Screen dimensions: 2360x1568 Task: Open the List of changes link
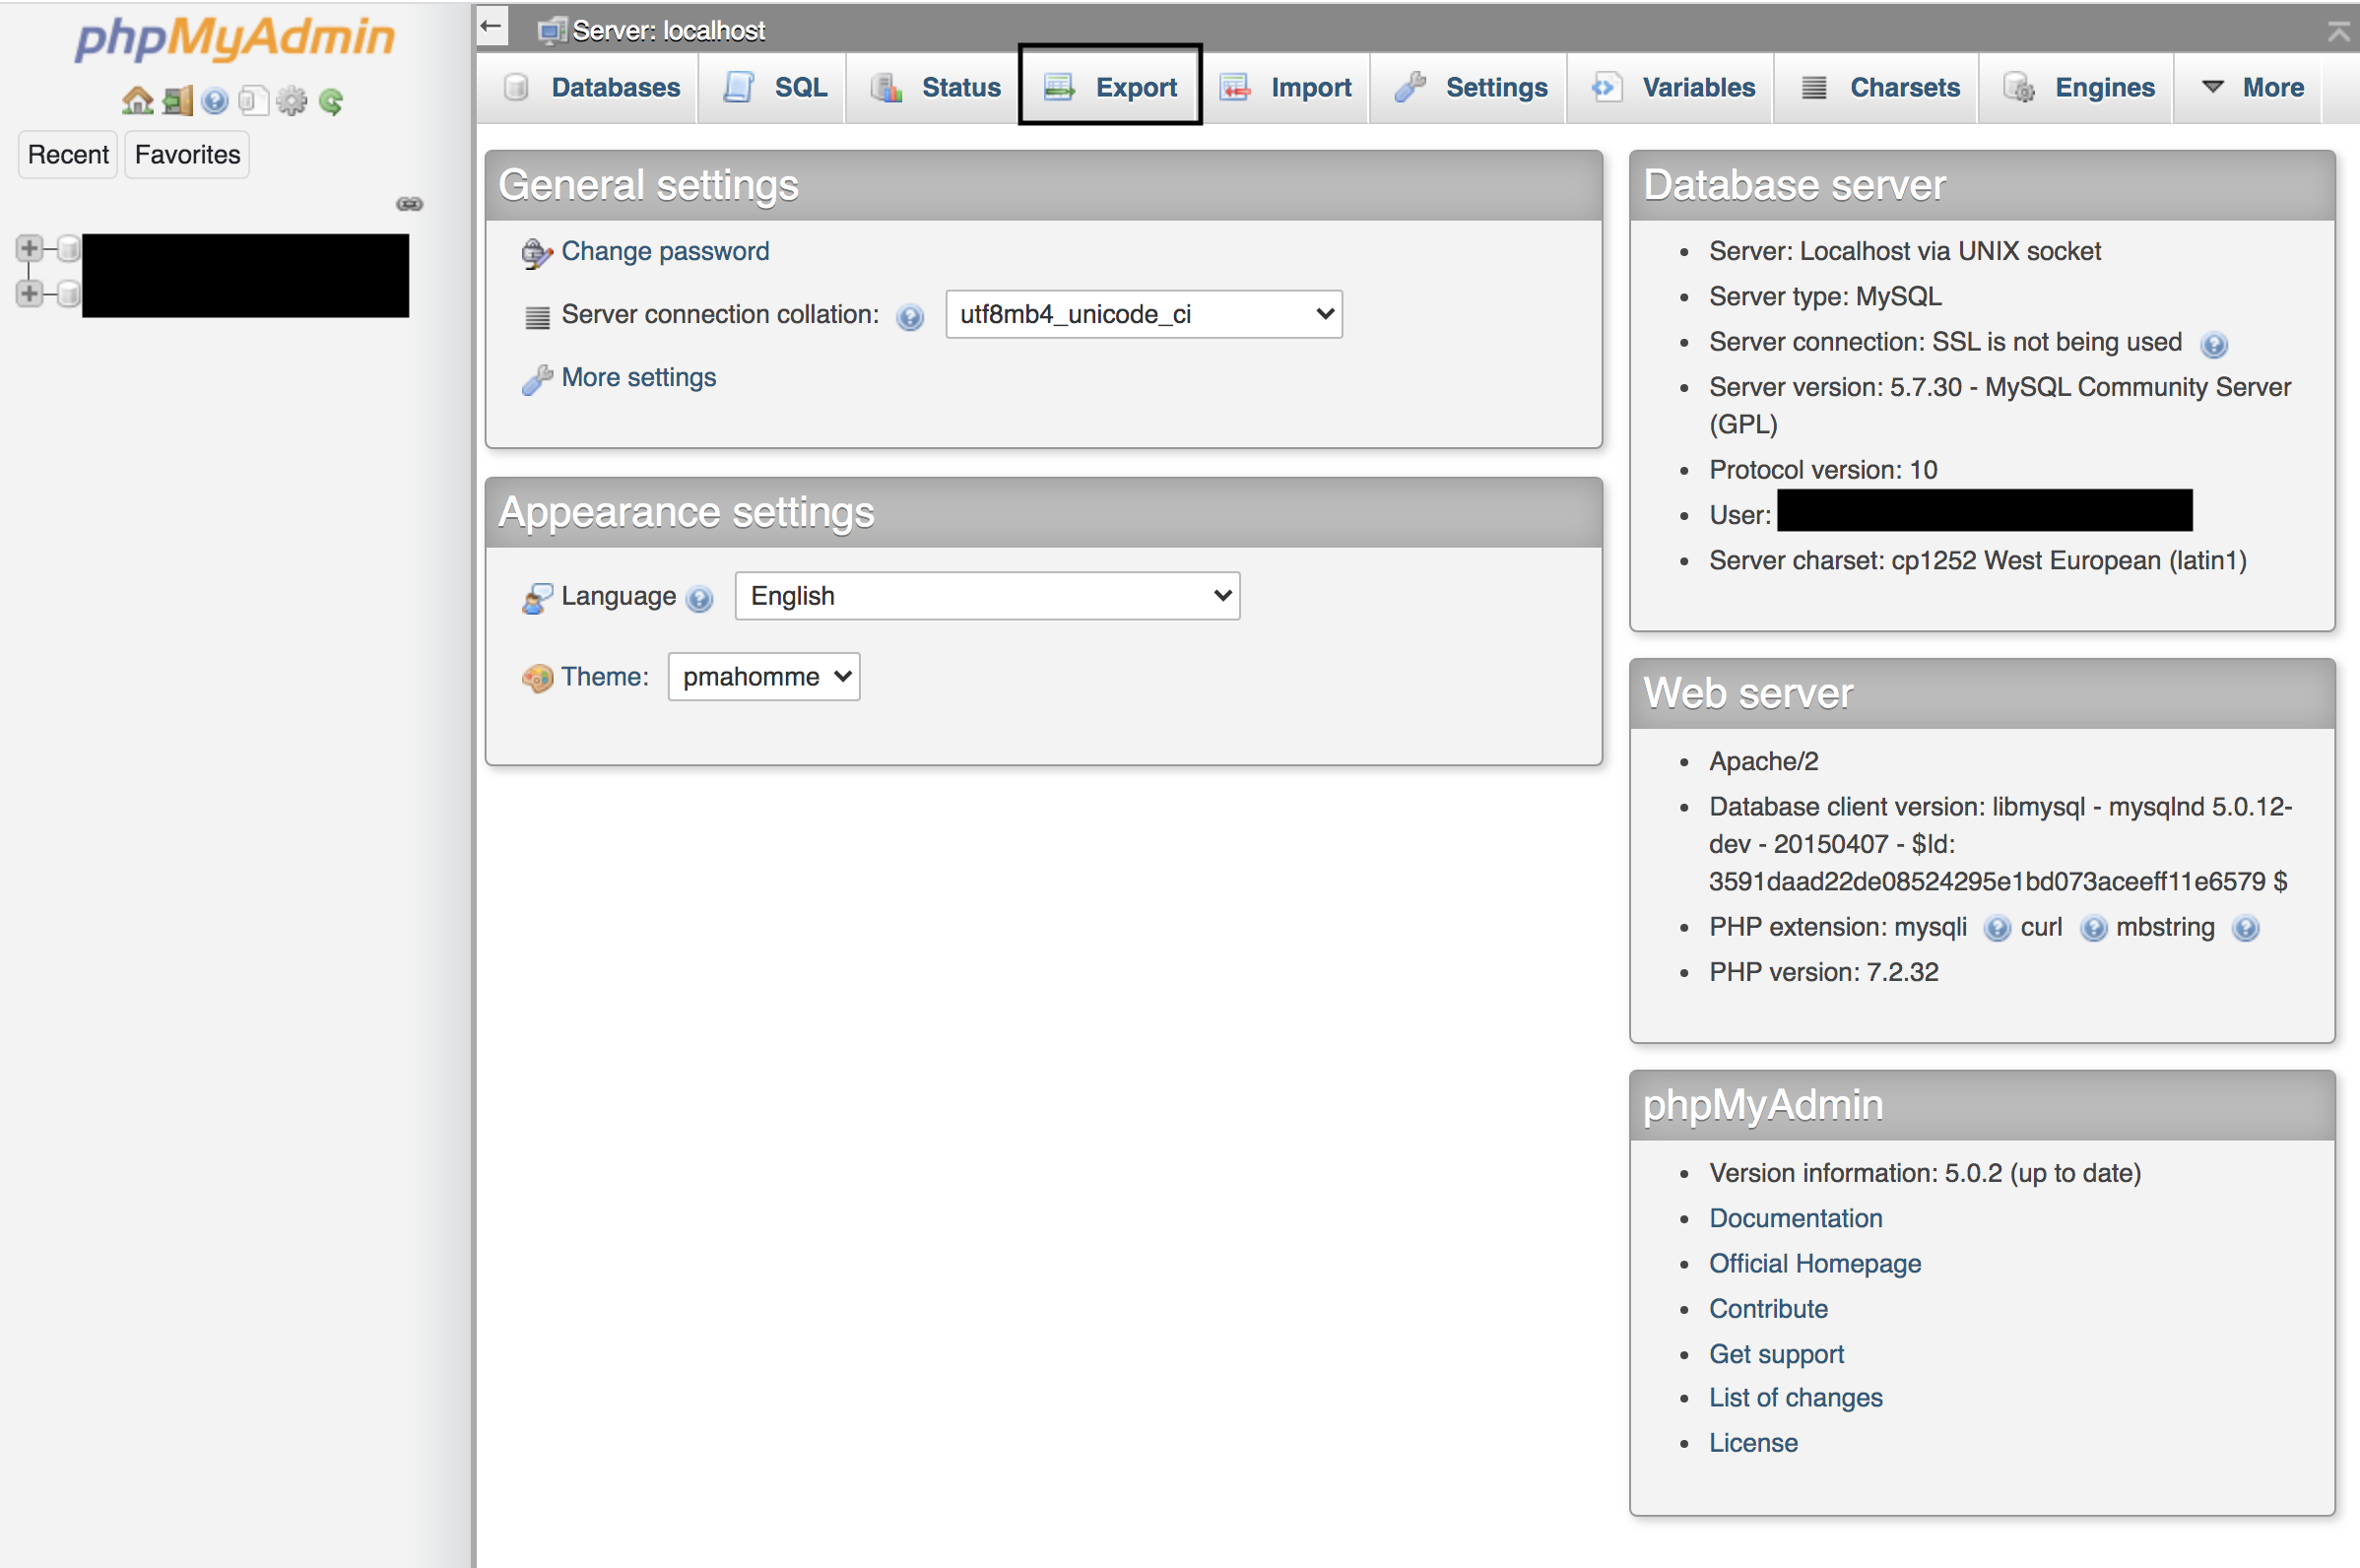tap(1796, 1398)
